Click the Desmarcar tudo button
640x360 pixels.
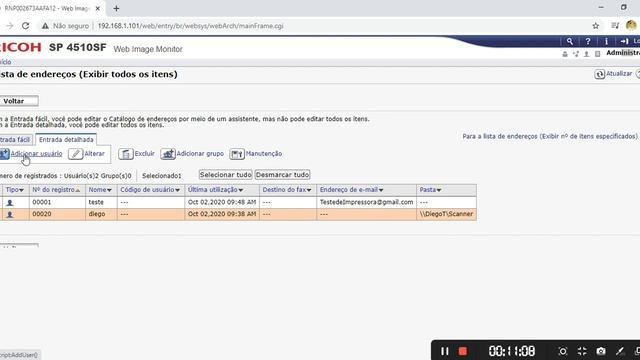tap(282, 175)
